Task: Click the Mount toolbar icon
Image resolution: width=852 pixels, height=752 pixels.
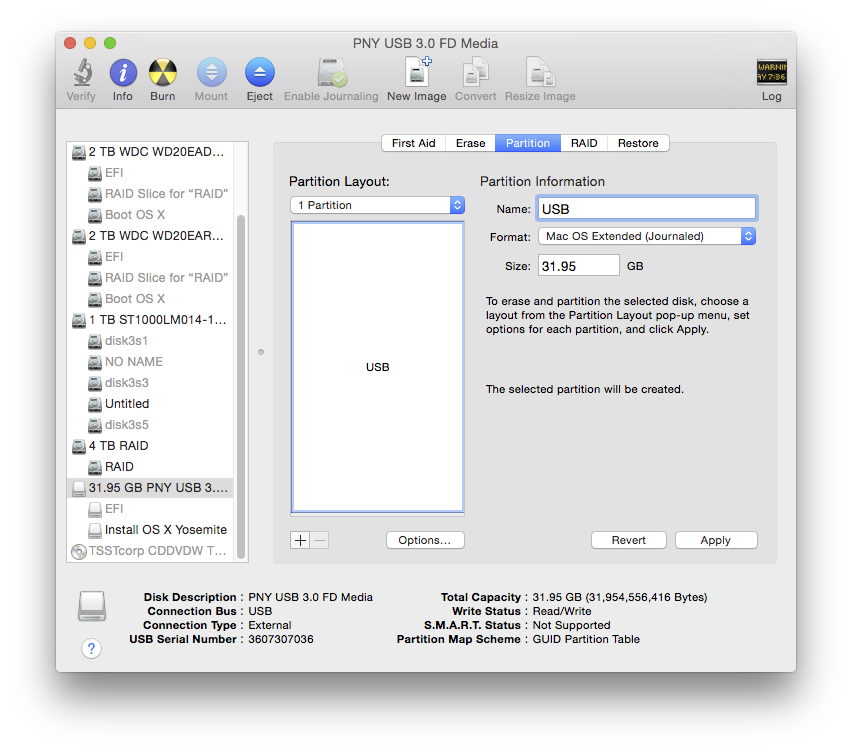Action: (211, 73)
